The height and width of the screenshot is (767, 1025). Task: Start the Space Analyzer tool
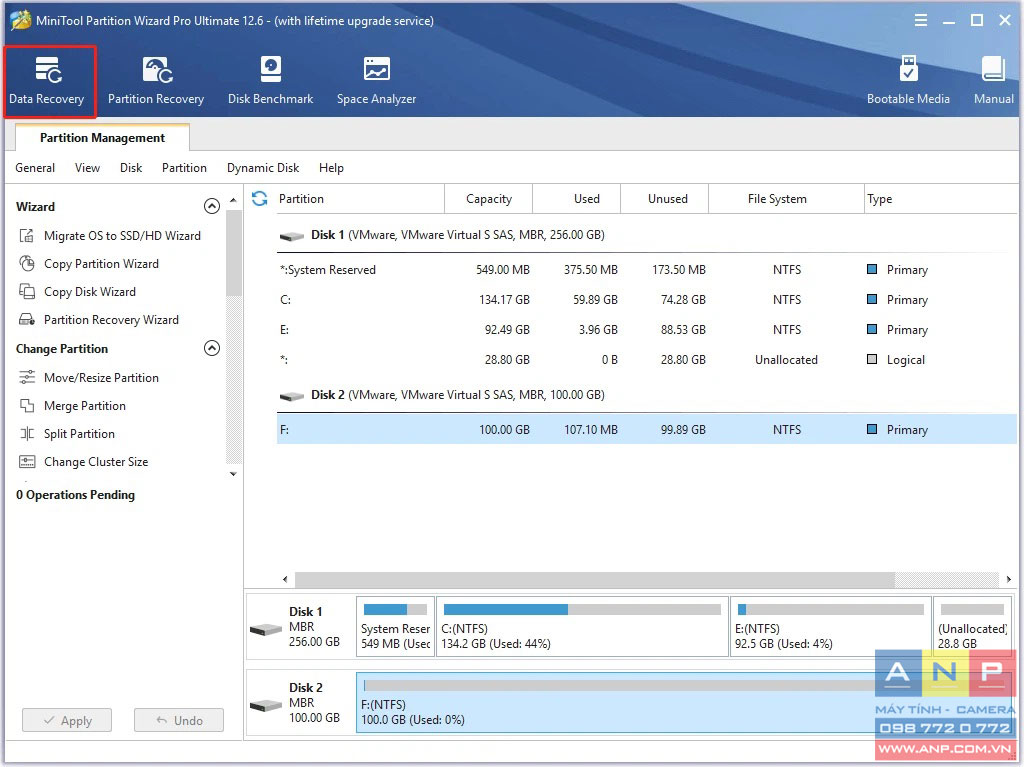[x=377, y=81]
